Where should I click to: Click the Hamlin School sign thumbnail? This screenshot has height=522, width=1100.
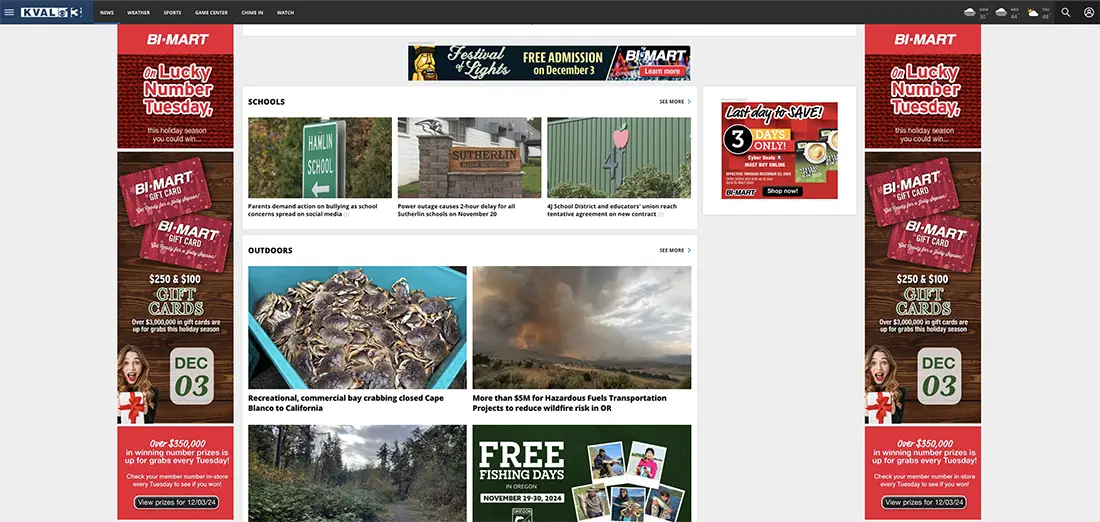(x=320, y=158)
